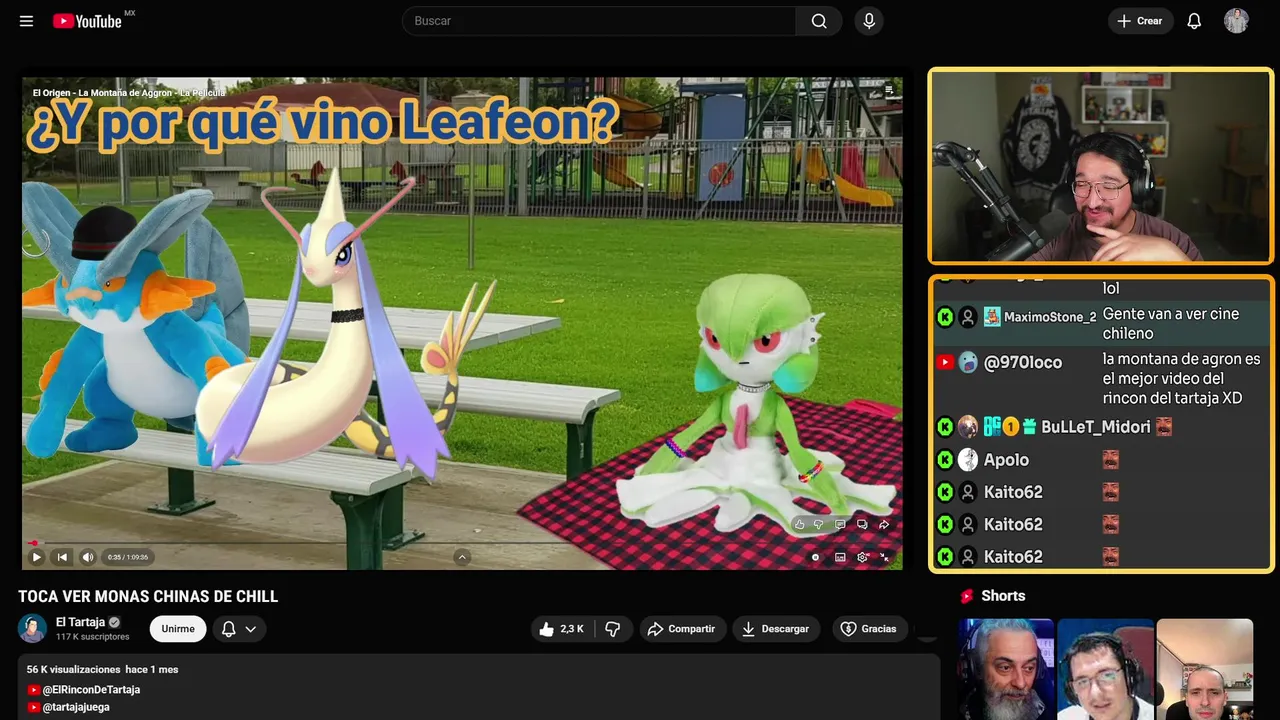Open middle Shorts thumbnail with headset man
This screenshot has height=720, width=1280.
click(1105, 669)
